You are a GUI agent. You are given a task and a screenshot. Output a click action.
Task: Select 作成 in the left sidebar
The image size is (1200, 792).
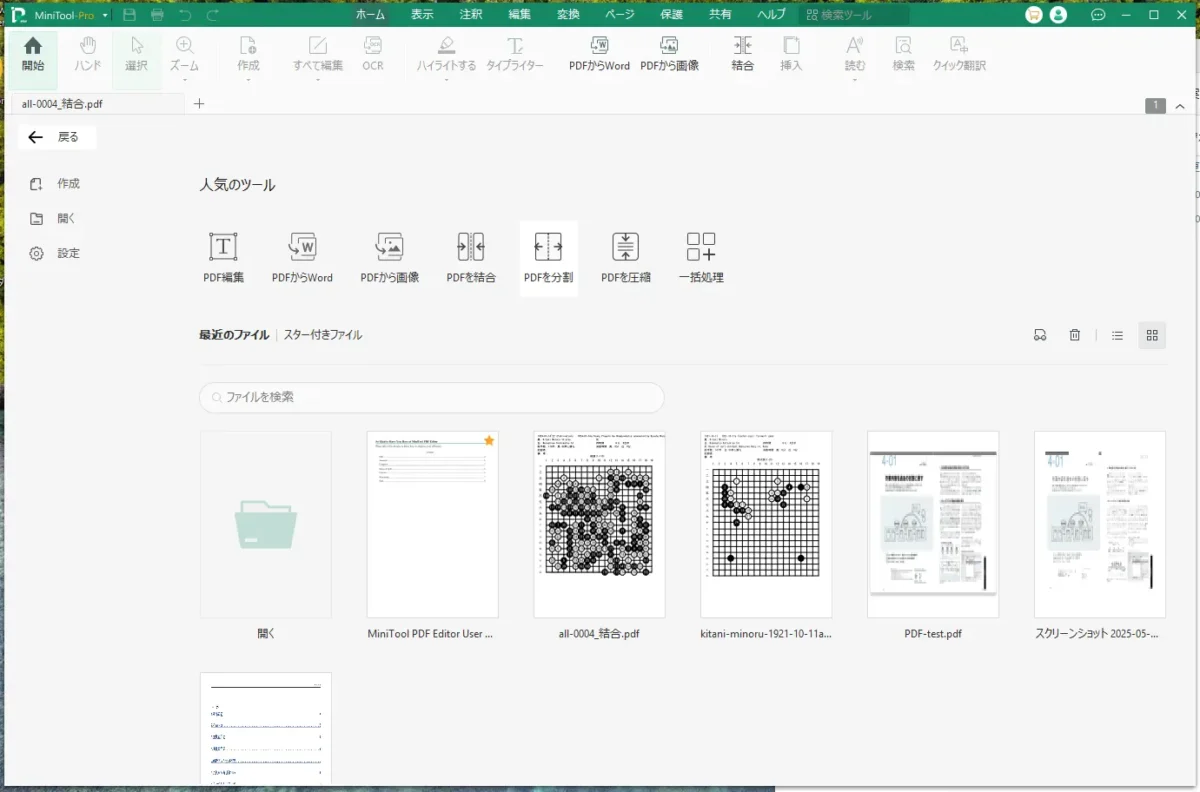[x=56, y=184]
